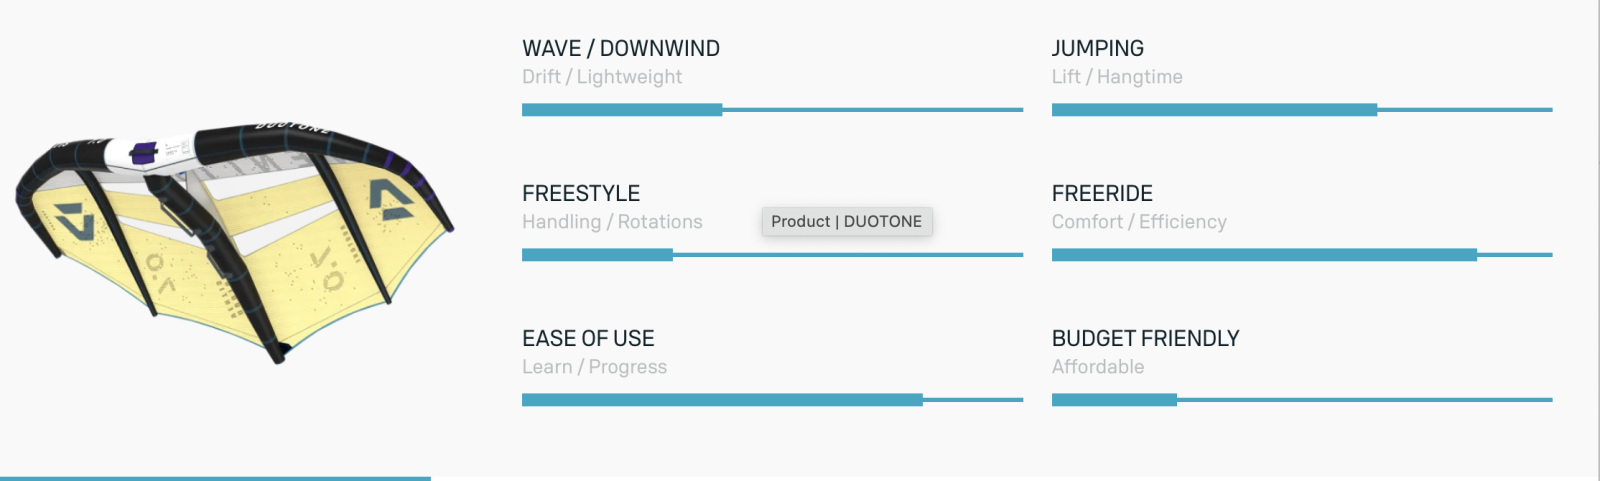Screen dimensions: 1600x481
Task: Click the Handling / Rotations subtitle
Action: pos(612,222)
